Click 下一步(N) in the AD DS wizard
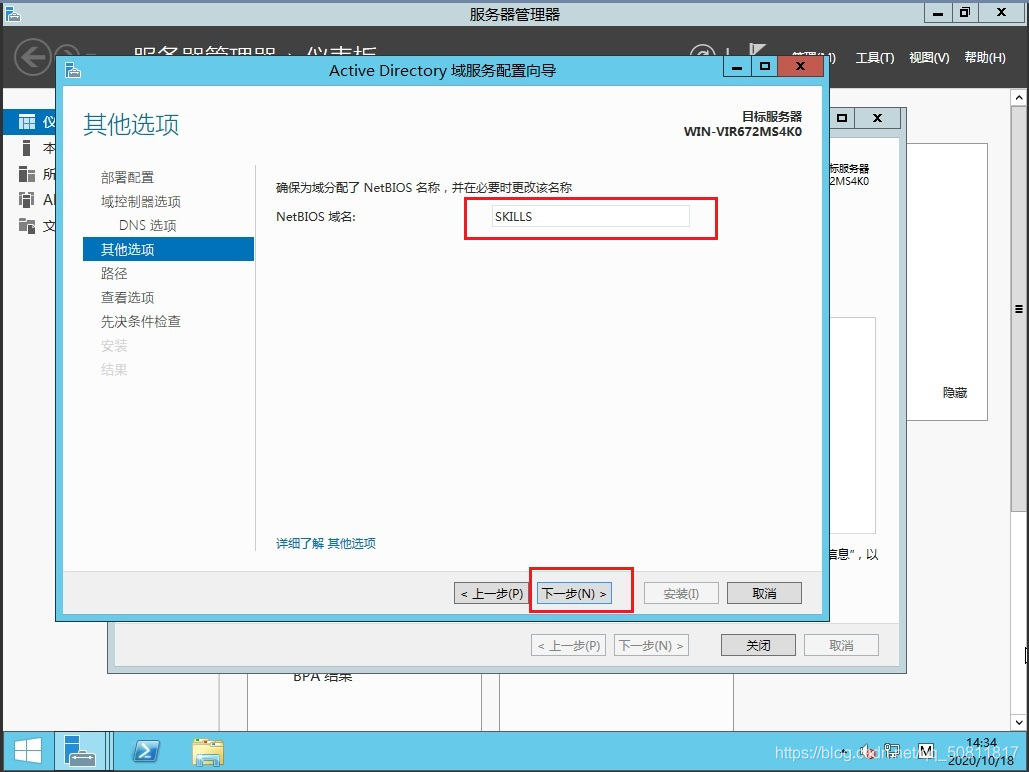The width and height of the screenshot is (1029, 772). pos(574,593)
